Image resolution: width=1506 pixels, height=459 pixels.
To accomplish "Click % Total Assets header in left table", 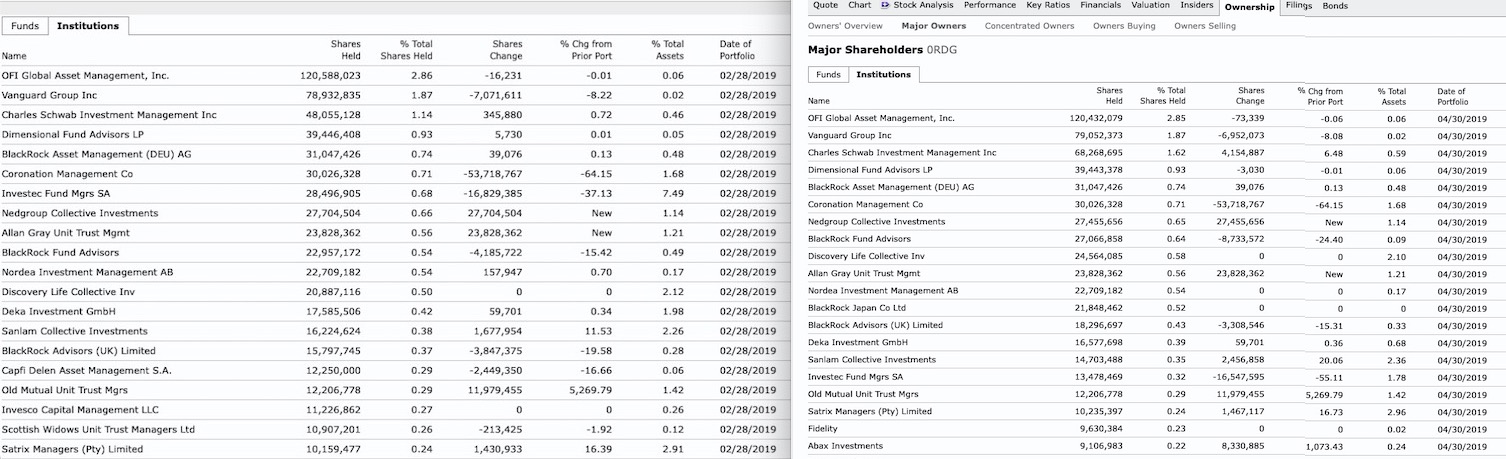I will [668, 50].
